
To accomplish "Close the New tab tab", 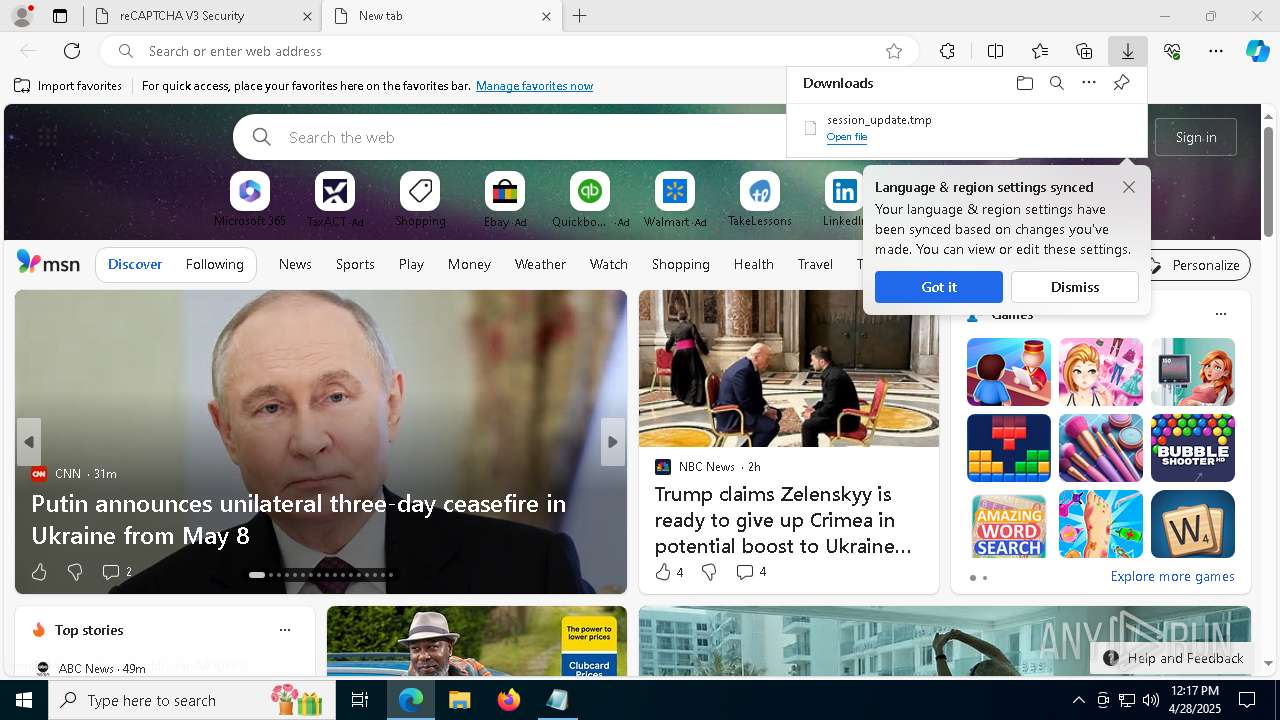I will click(x=546, y=16).
